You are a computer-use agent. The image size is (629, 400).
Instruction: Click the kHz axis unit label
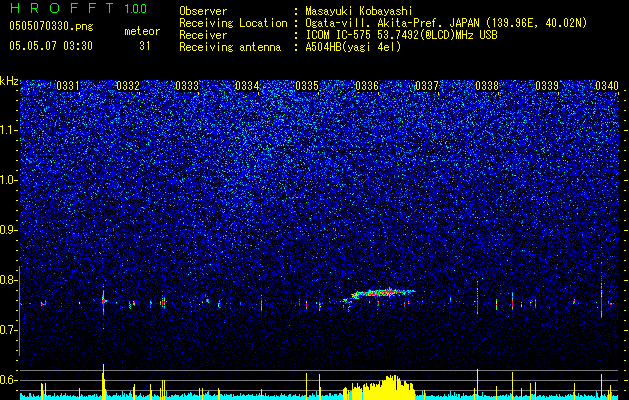(9, 81)
